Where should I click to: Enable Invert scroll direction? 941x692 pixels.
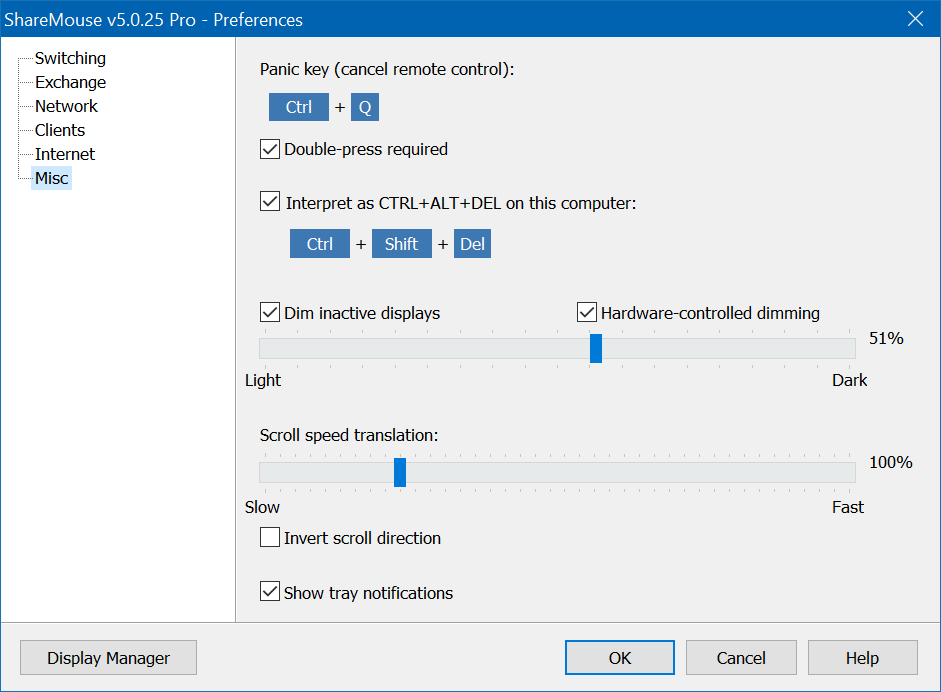coord(269,538)
